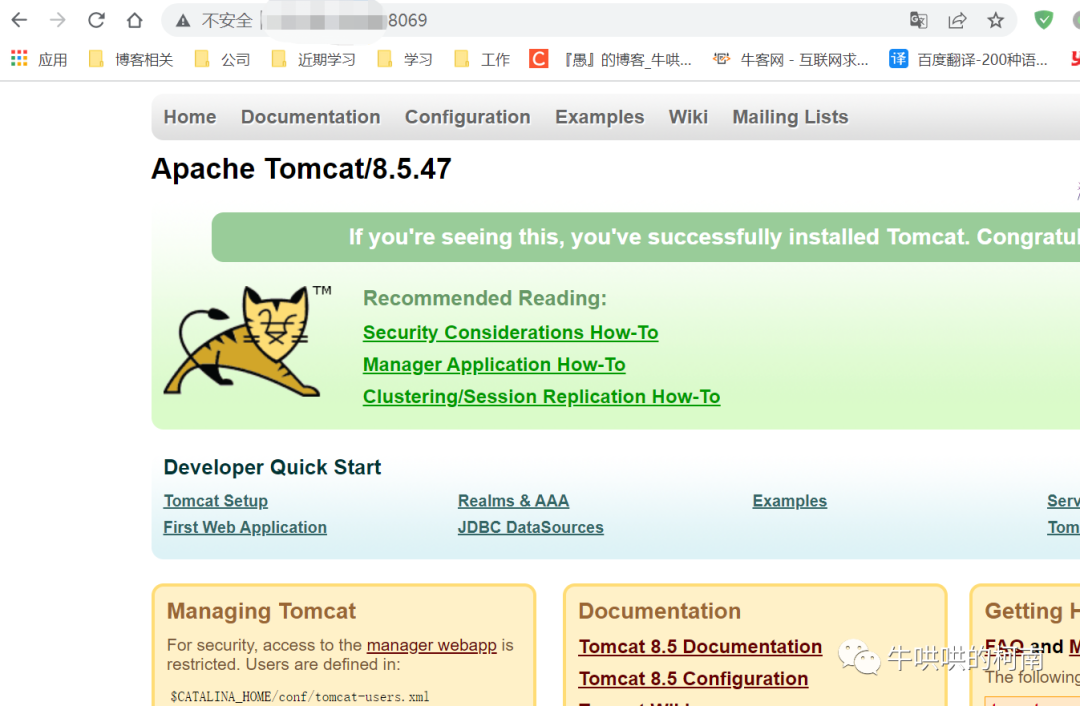Screen dimensions: 1080x706
Task: Open the CSDN 的博客 bookmark
Action: coord(610,59)
